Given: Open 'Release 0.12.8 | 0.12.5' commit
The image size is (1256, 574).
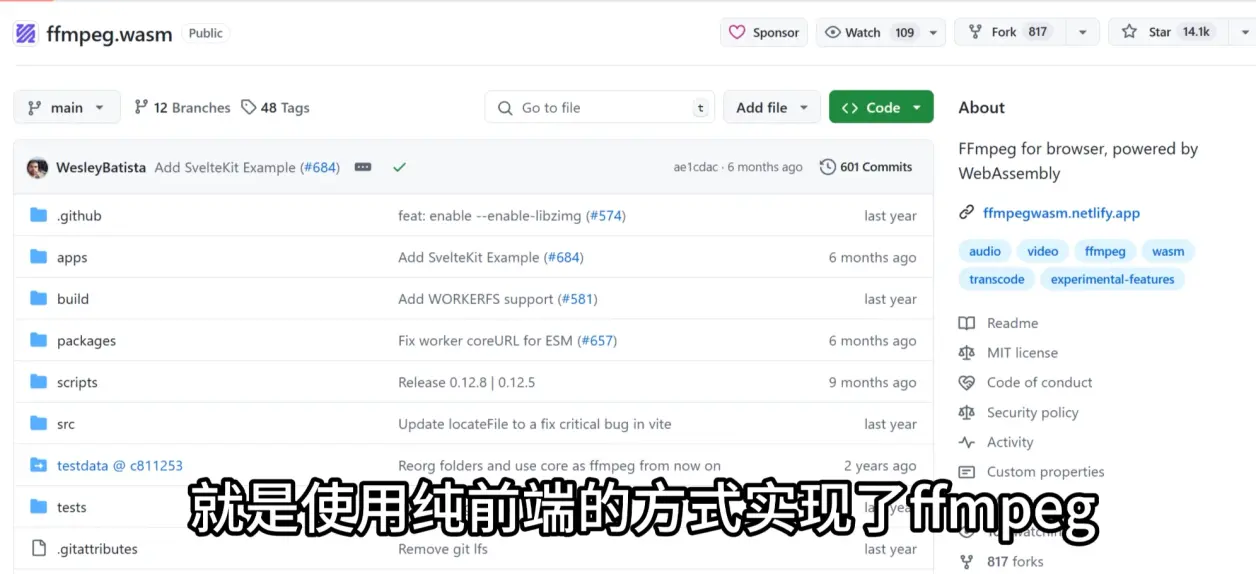Looking at the screenshot, I should pyautogui.click(x=467, y=382).
